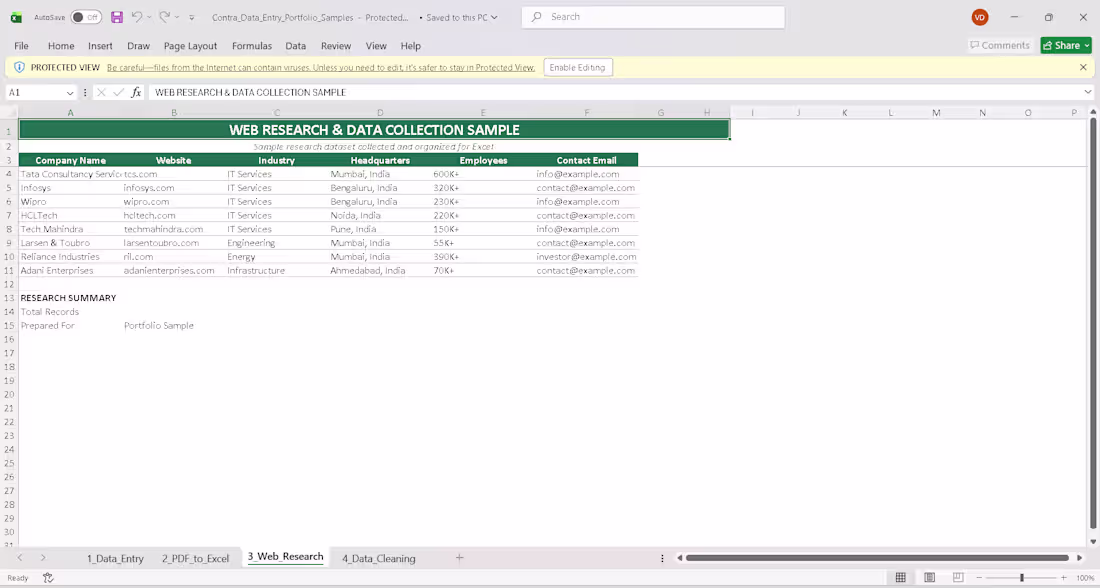Click the green Share button
The height and width of the screenshot is (588, 1100).
coord(1066,45)
